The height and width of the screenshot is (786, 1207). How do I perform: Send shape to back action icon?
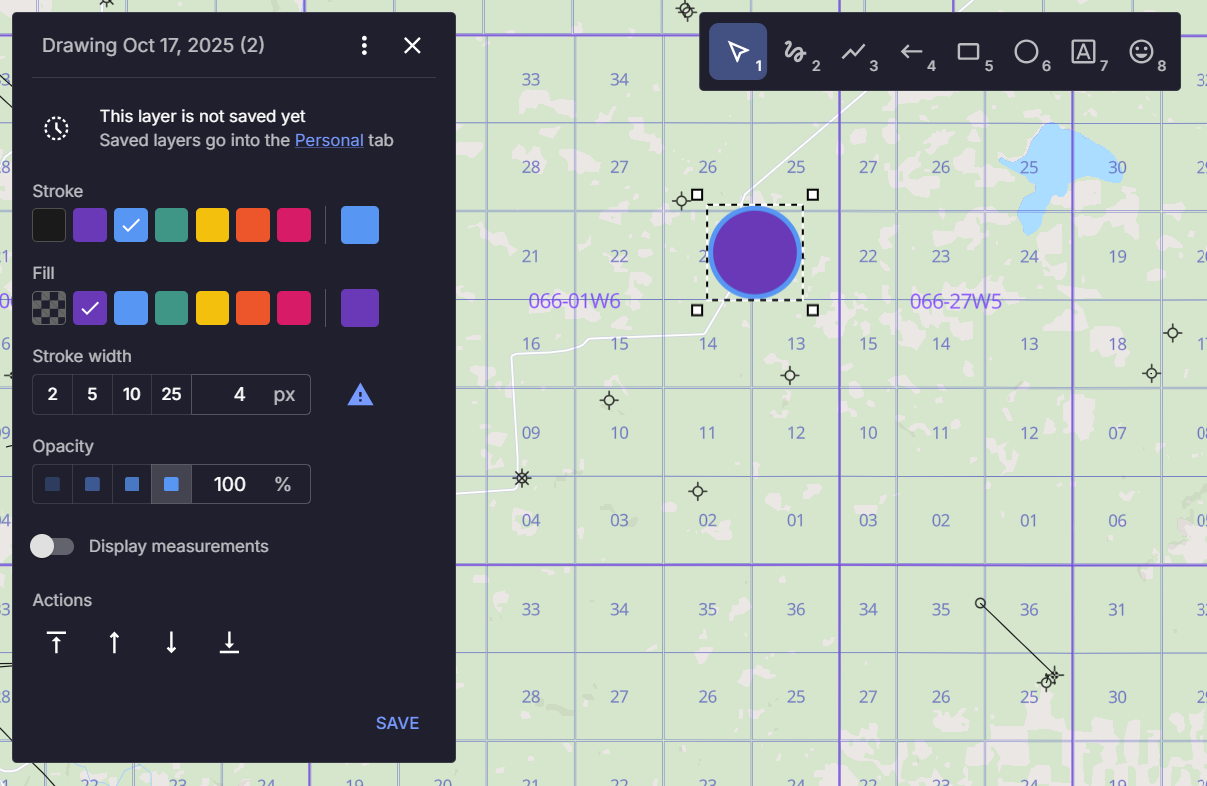click(x=229, y=643)
